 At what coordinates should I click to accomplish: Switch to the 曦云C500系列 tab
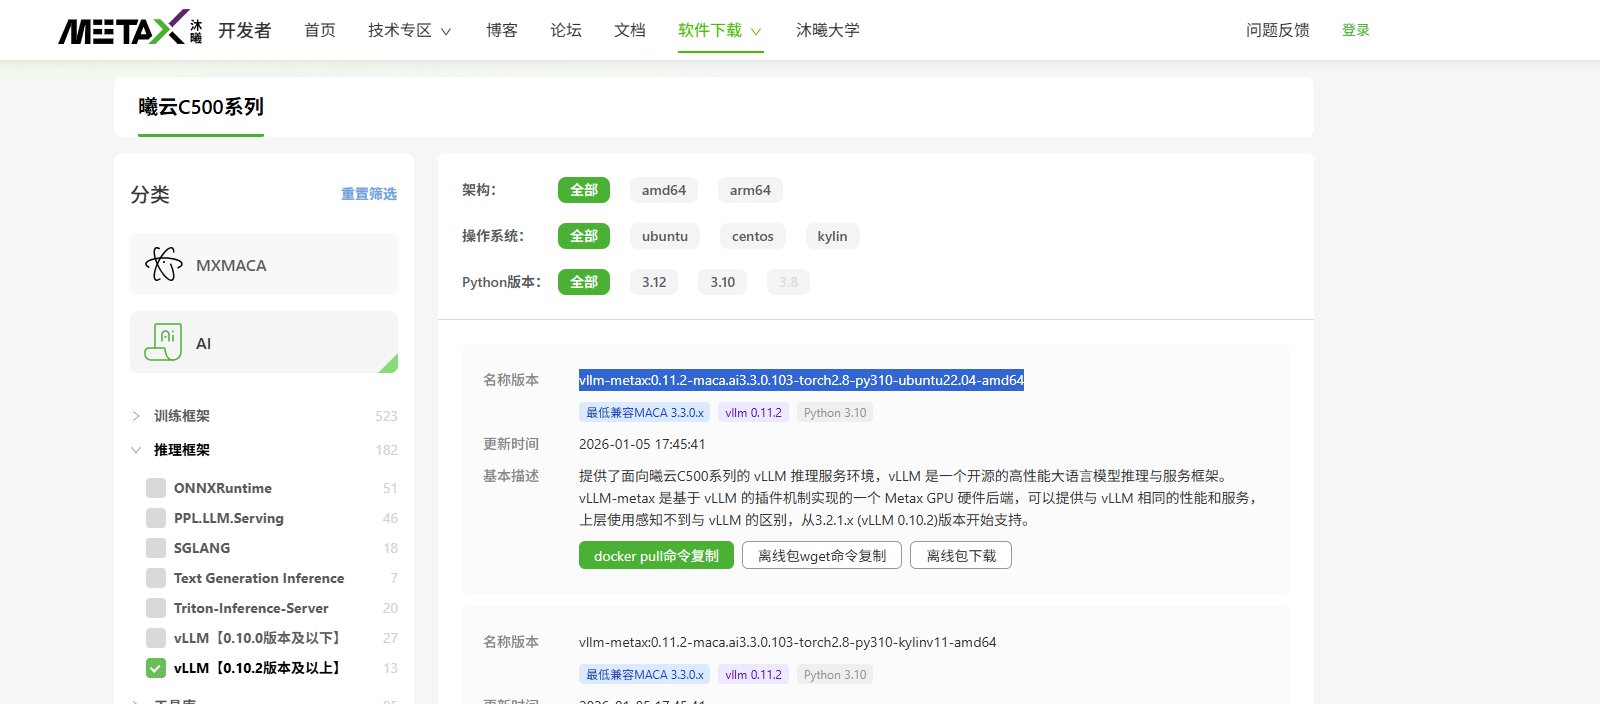coord(201,107)
